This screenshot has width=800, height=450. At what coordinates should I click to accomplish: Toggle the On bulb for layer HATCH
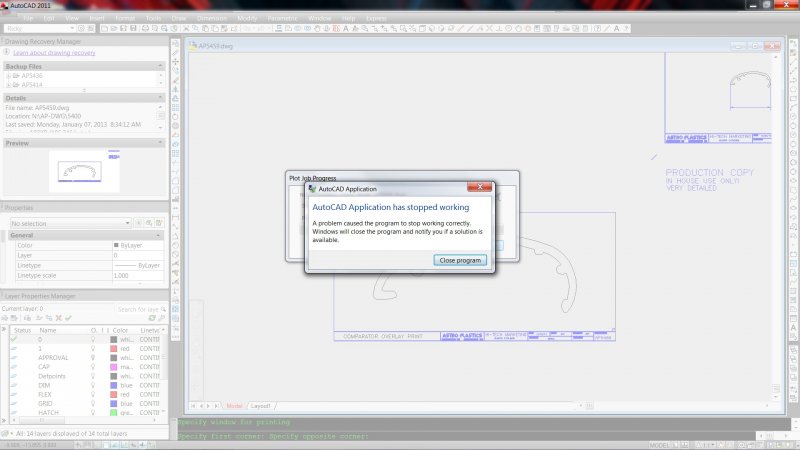93,413
